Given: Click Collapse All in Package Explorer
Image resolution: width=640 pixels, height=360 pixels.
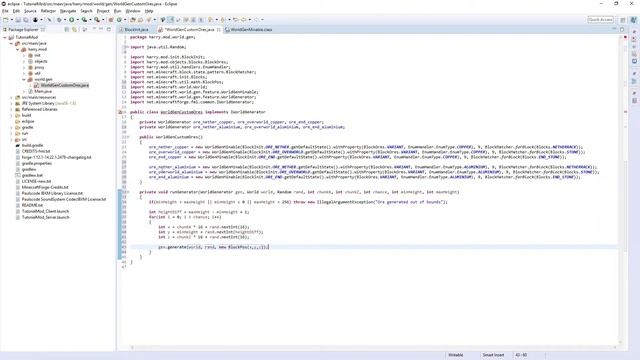Looking at the screenshot, I should (67, 29).
